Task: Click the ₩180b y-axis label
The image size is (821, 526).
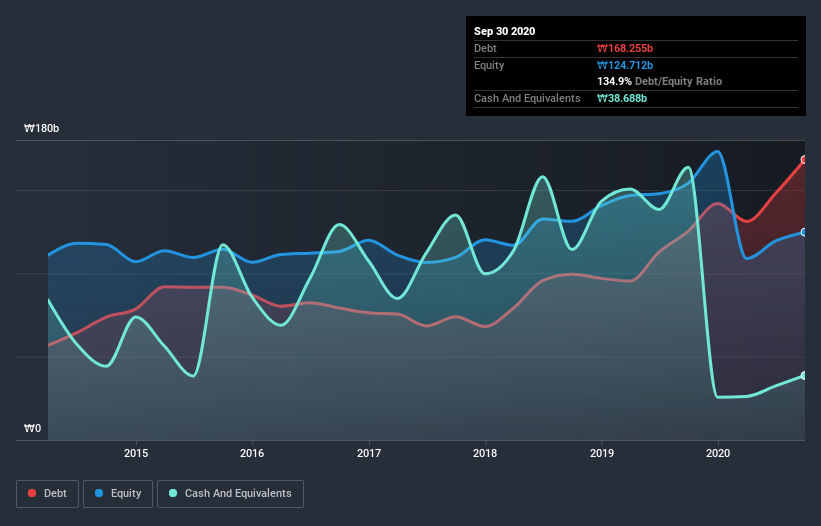Action: [41, 128]
